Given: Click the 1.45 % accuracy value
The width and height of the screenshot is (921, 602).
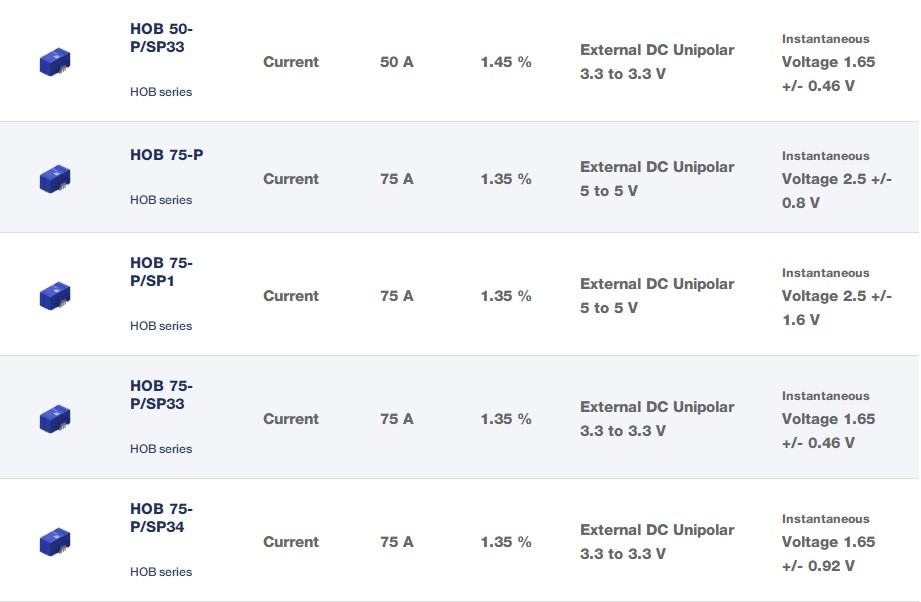Looking at the screenshot, I should pos(506,62).
